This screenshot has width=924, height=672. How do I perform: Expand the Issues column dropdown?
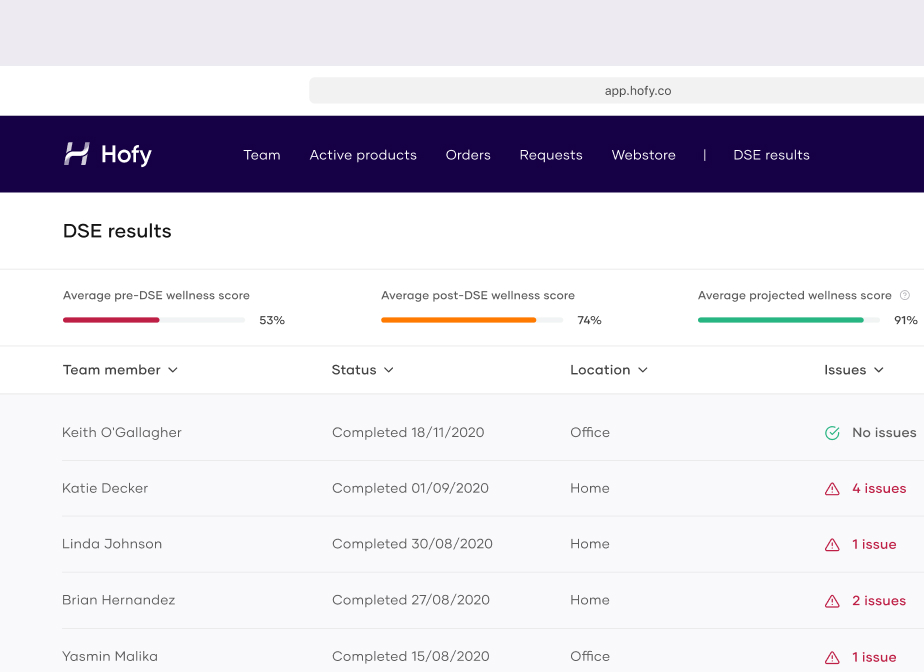click(x=879, y=370)
